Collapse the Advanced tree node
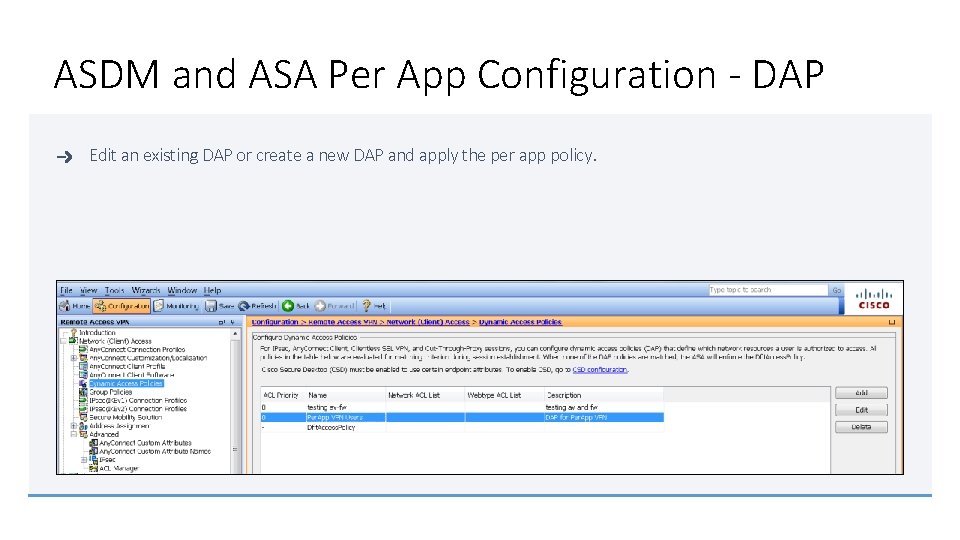This screenshot has height=540, width=960. 73,434
